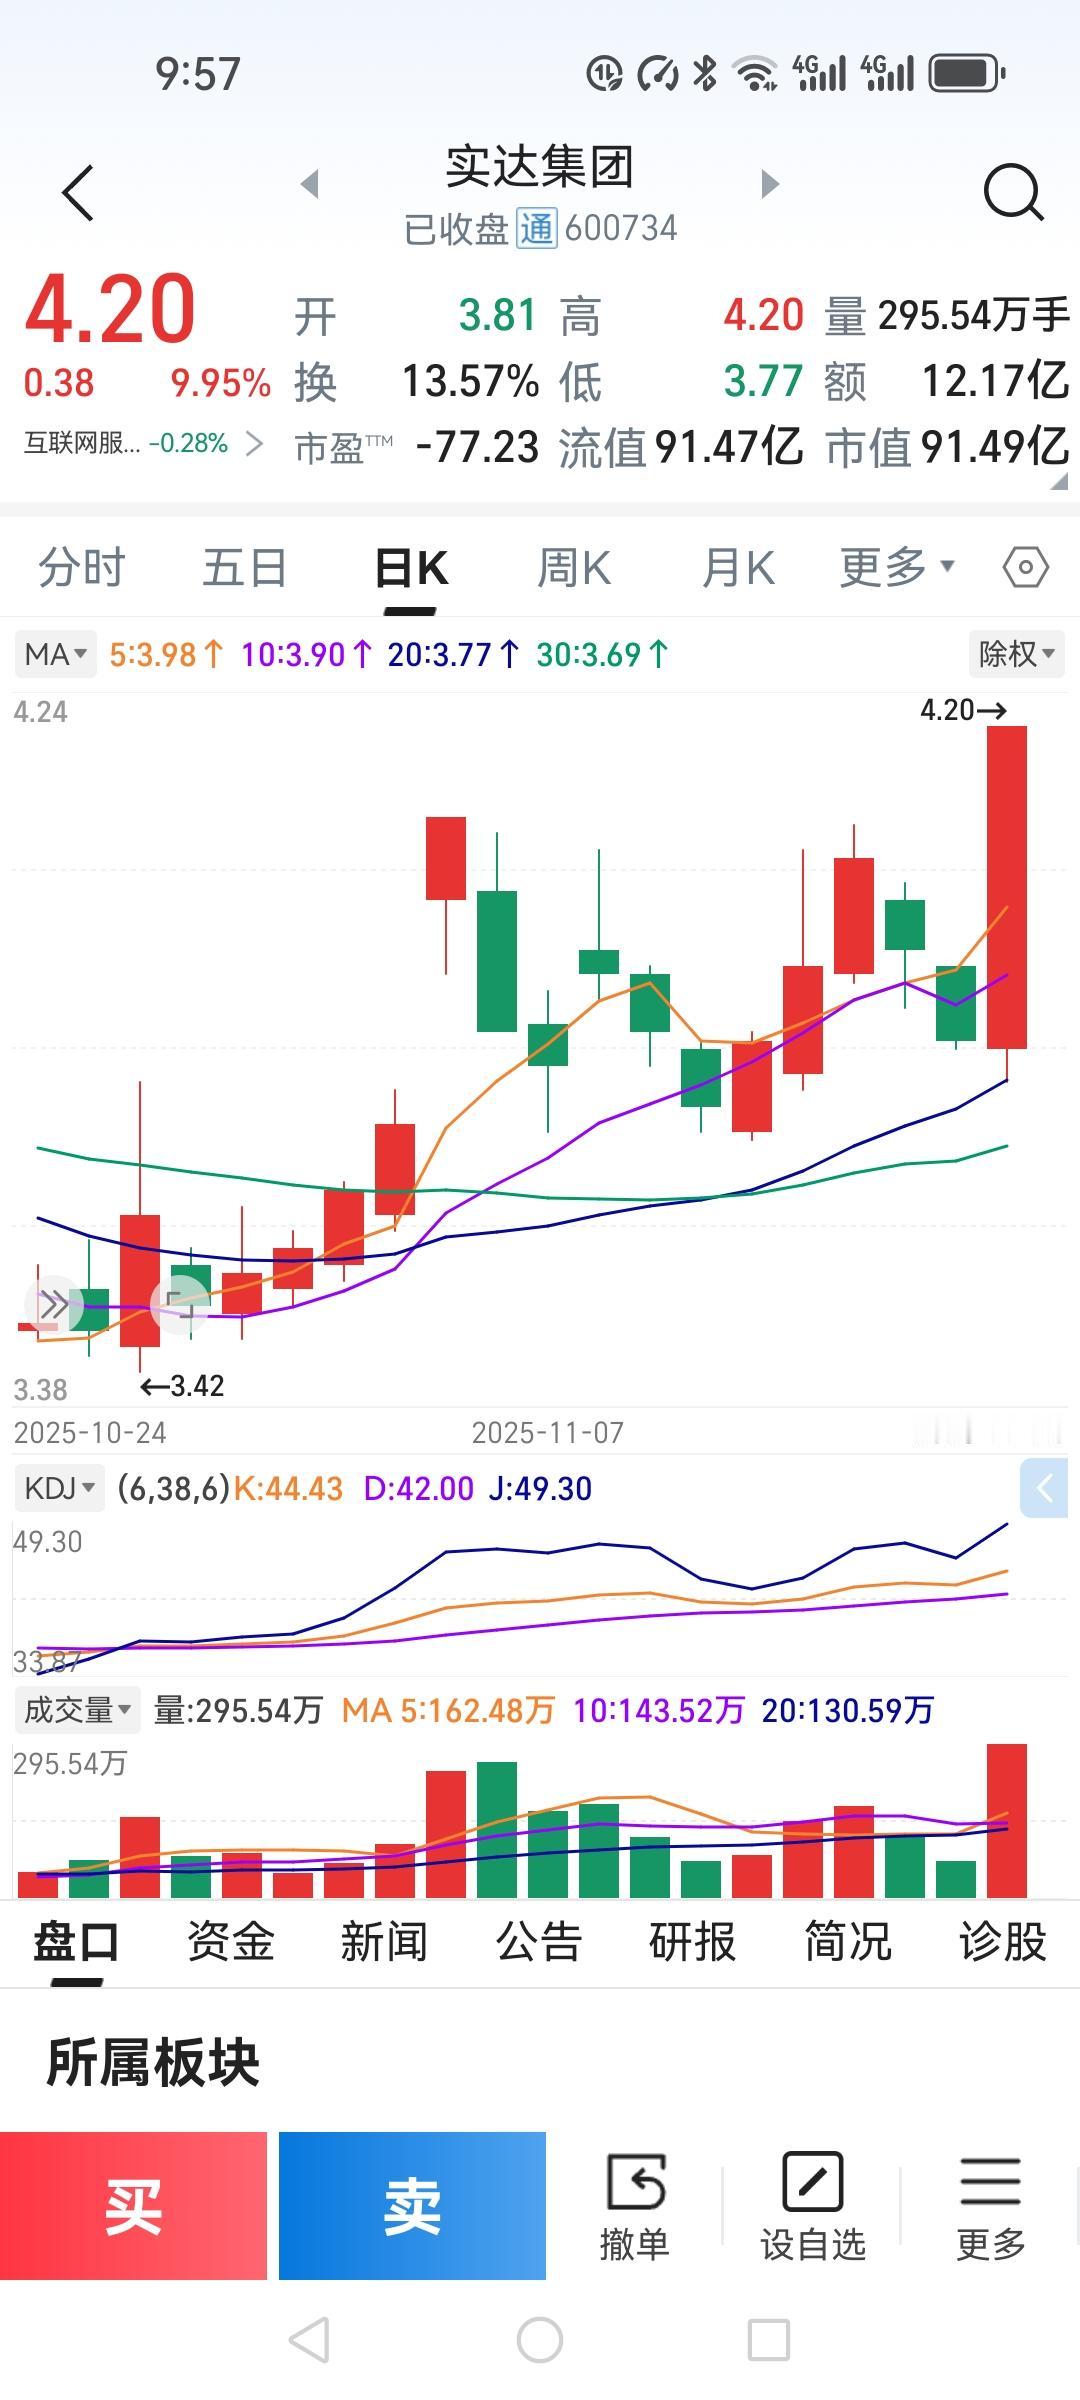Viewport: 1080px width, 2400px height.
Task: Tap the red 买 buy button
Action: click(x=133, y=2206)
